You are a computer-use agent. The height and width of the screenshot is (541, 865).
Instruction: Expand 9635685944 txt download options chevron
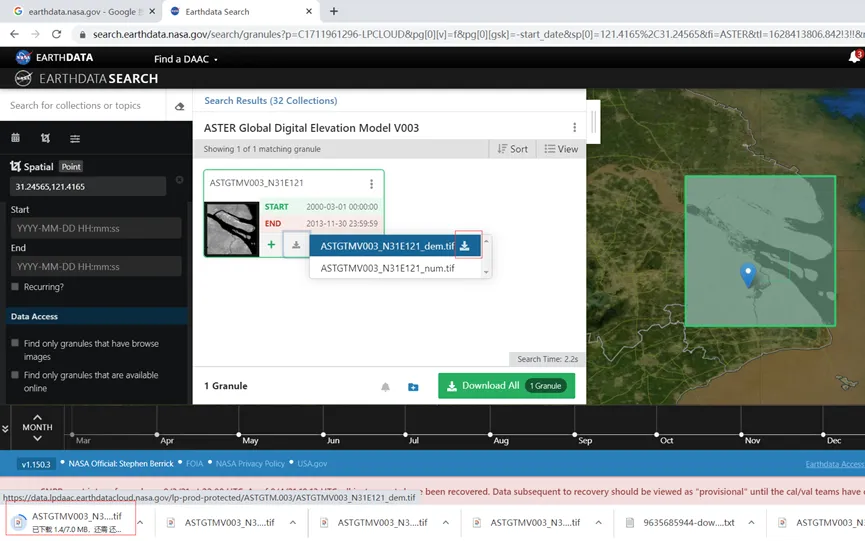(751, 522)
